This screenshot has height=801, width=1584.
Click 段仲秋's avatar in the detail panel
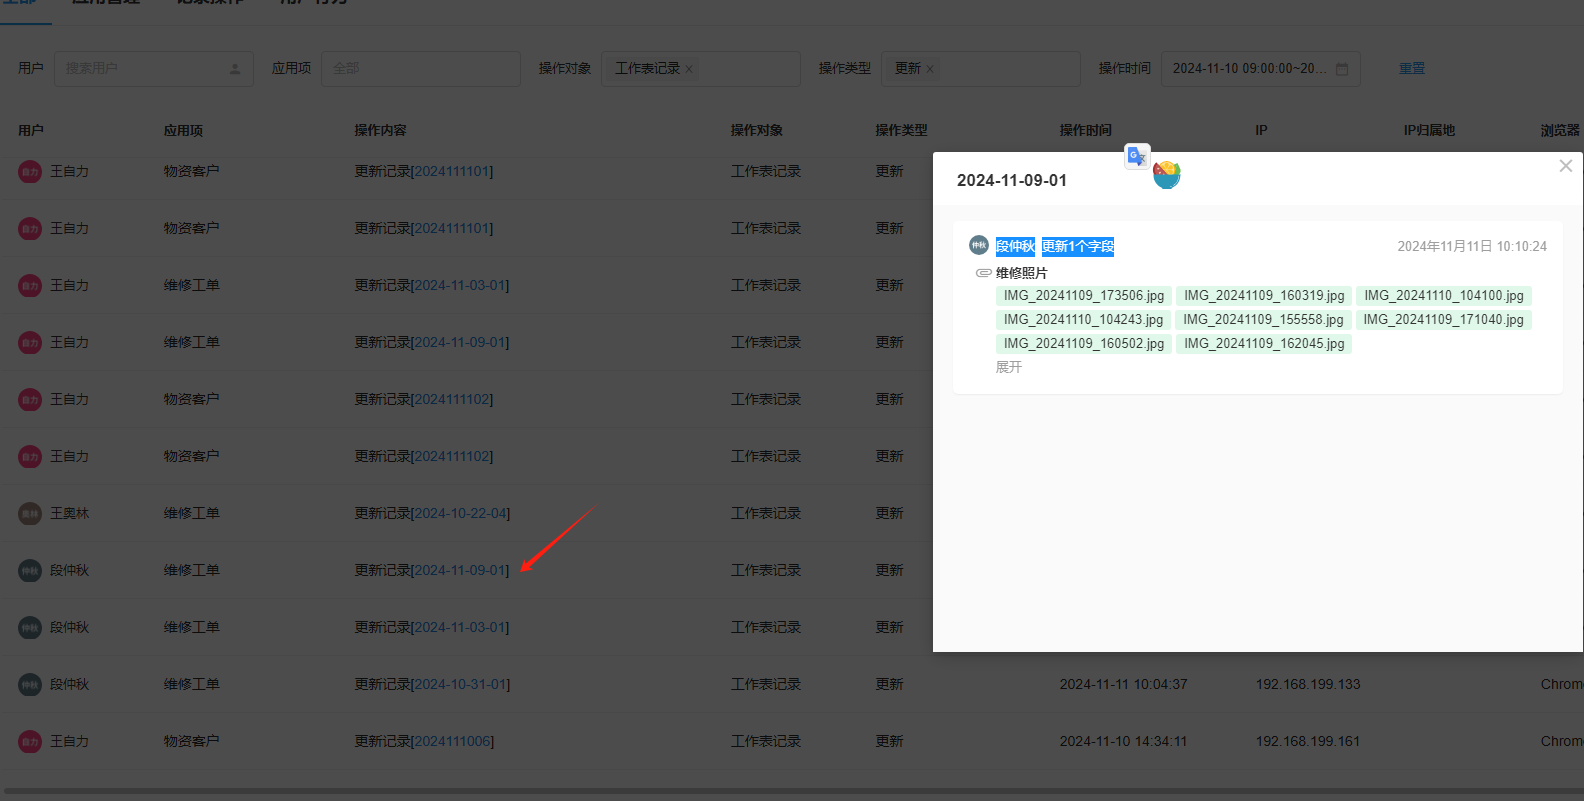click(978, 246)
